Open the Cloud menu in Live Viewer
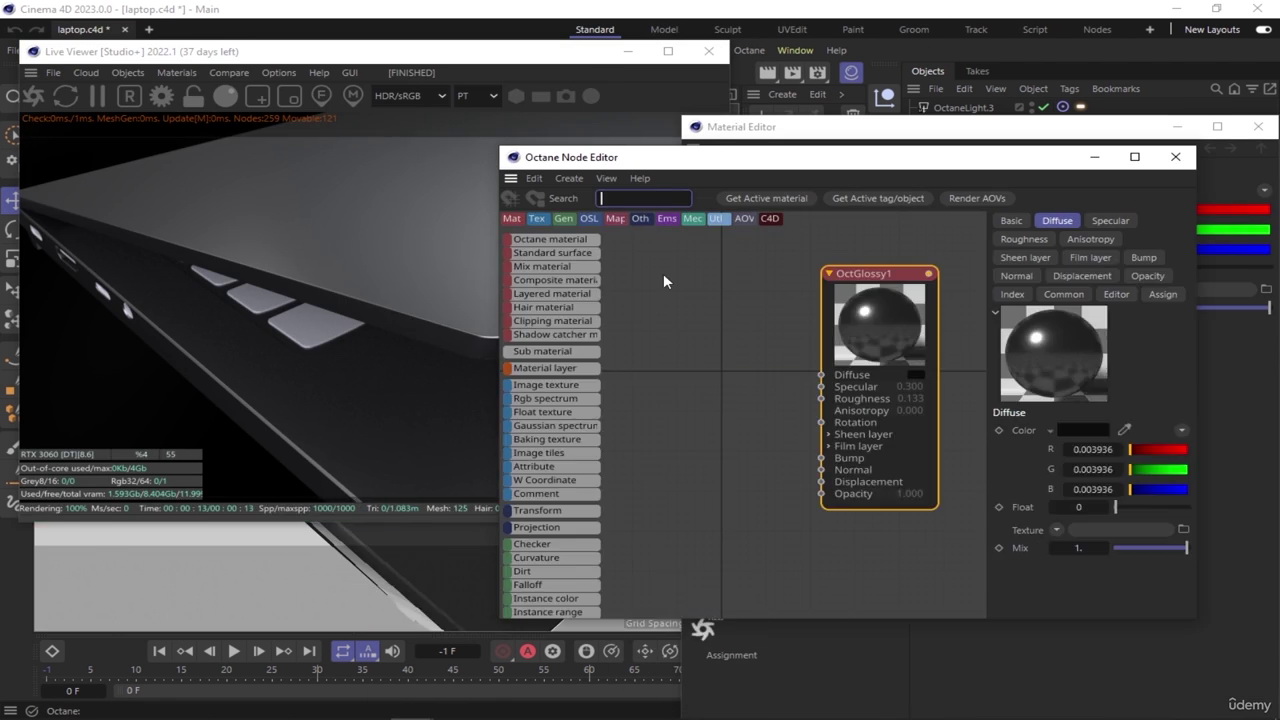Viewport: 1280px width, 720px height. click(x=86, y=73)
